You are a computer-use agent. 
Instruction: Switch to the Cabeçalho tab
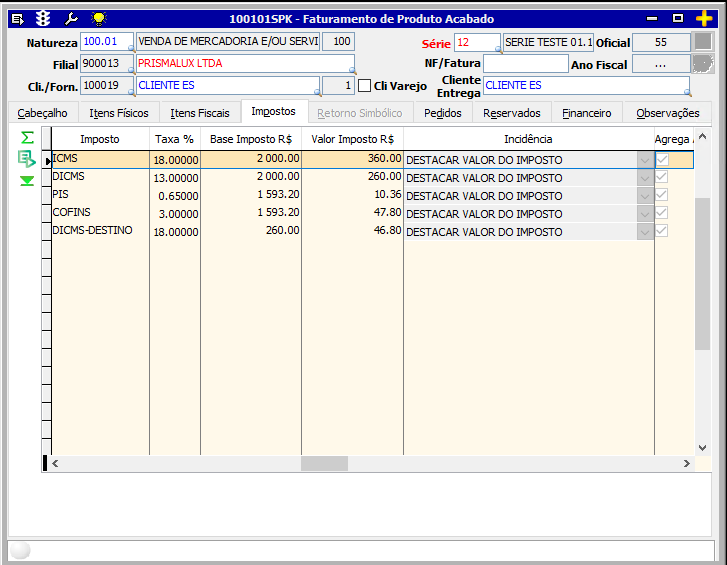pos(42,113)
